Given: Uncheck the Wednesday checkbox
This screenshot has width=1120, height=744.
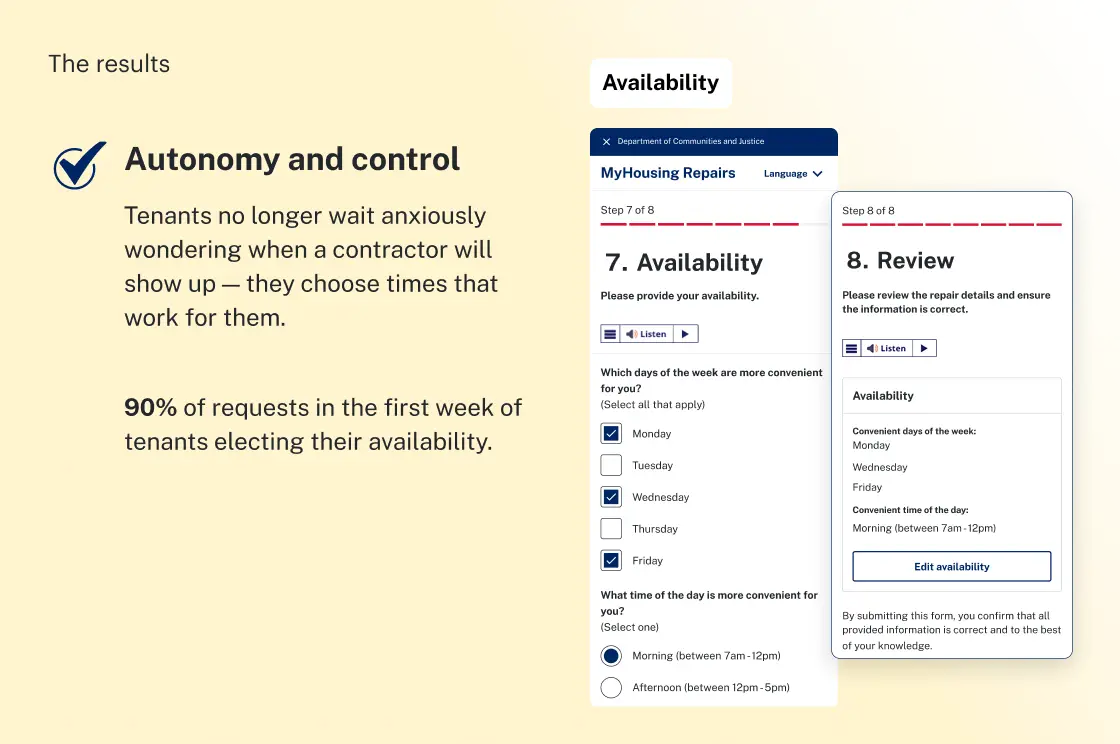Looking at the screenshot, I should 610,497.
